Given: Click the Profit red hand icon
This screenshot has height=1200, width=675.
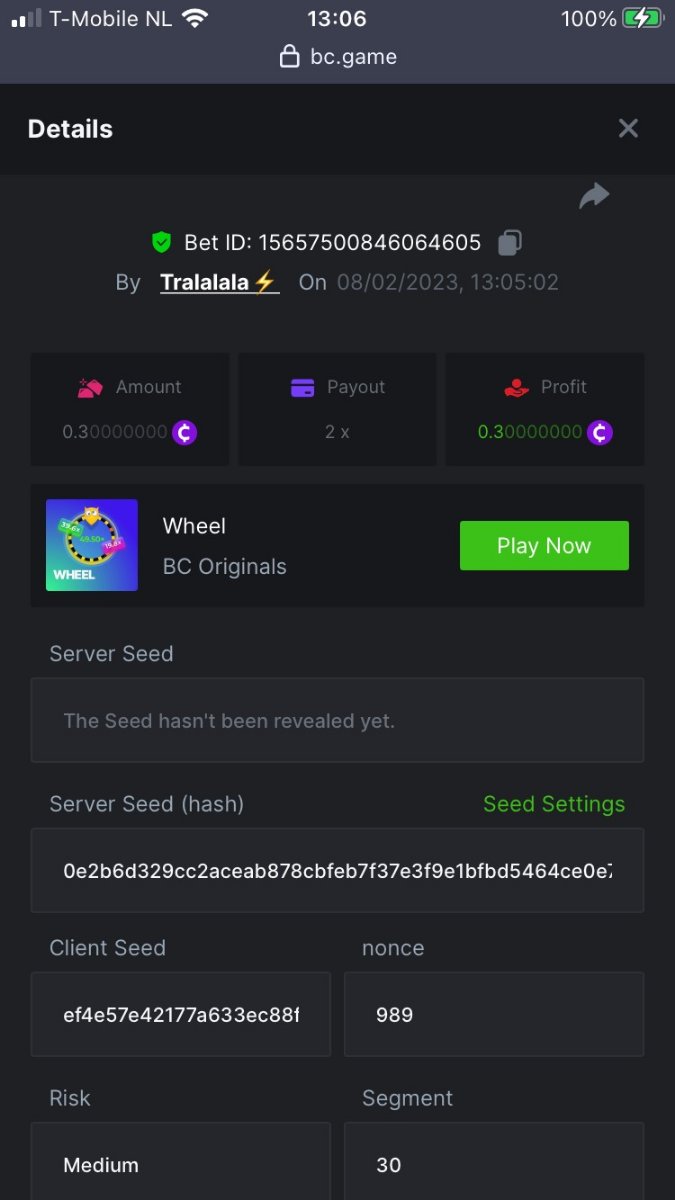Looking at the screenshot, I should click(516, 387).
